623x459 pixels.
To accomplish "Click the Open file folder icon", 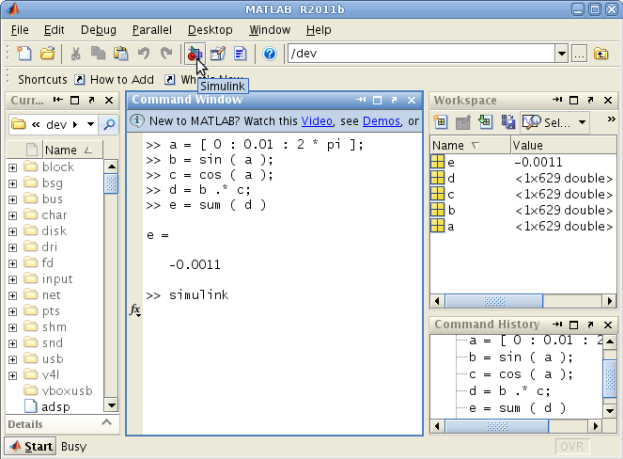I will pyautogui.click(x=47, y=53).
